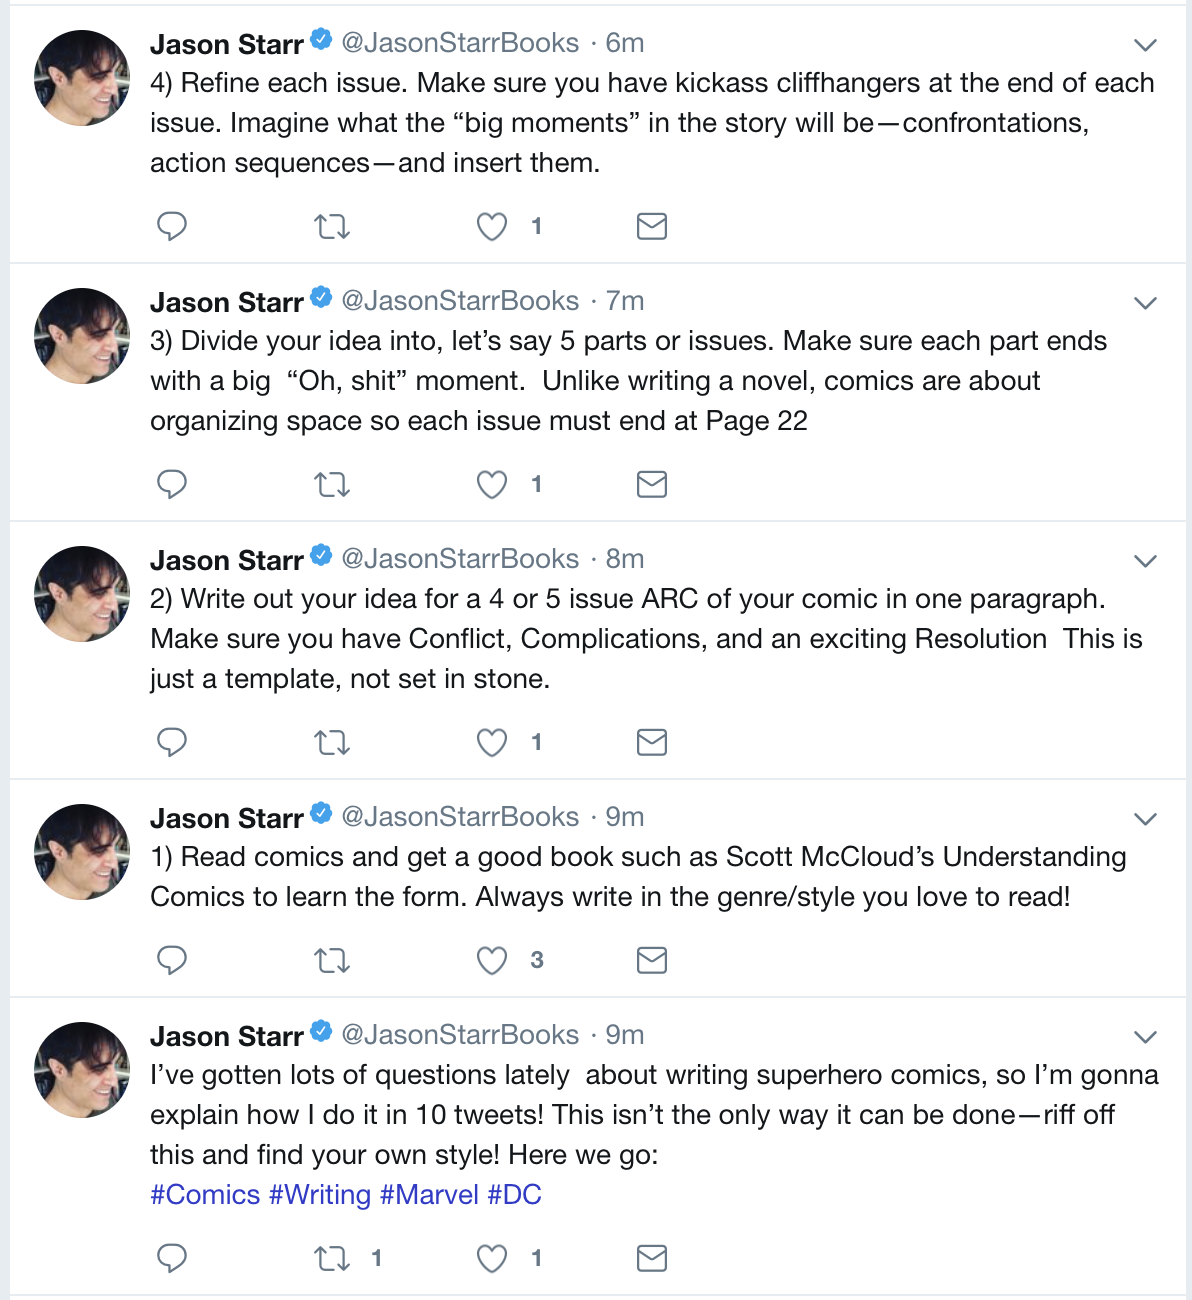Viewport: 1192px width, 1300px height.
Task: Retweet the superhero comics intro tweet
Action: [332, 1258]
